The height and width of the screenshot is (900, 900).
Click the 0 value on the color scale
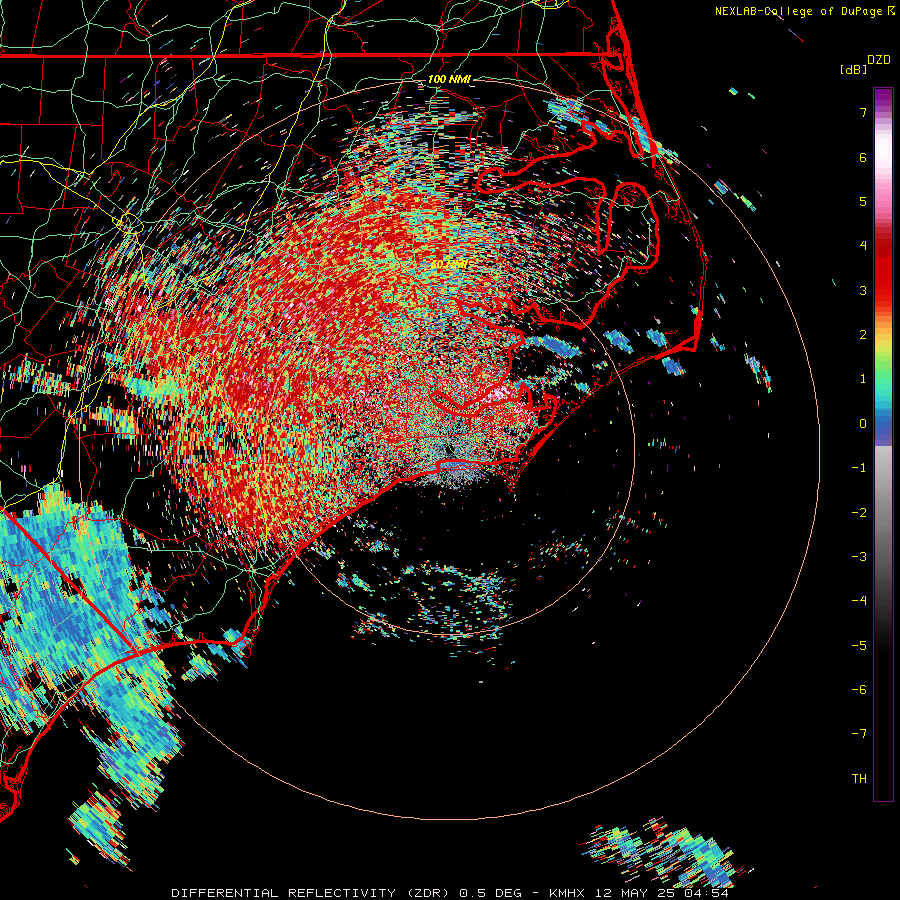click(x=863, y=424)
